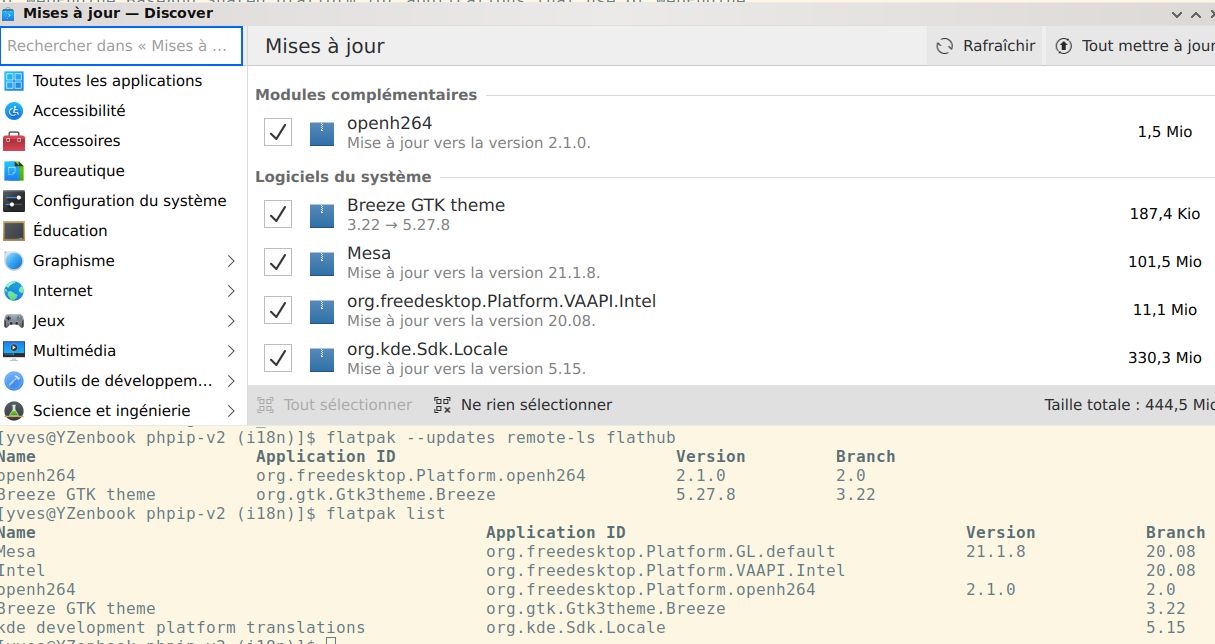
Task: Click Ne rien sélectionner button
Action: click(523, 405)
